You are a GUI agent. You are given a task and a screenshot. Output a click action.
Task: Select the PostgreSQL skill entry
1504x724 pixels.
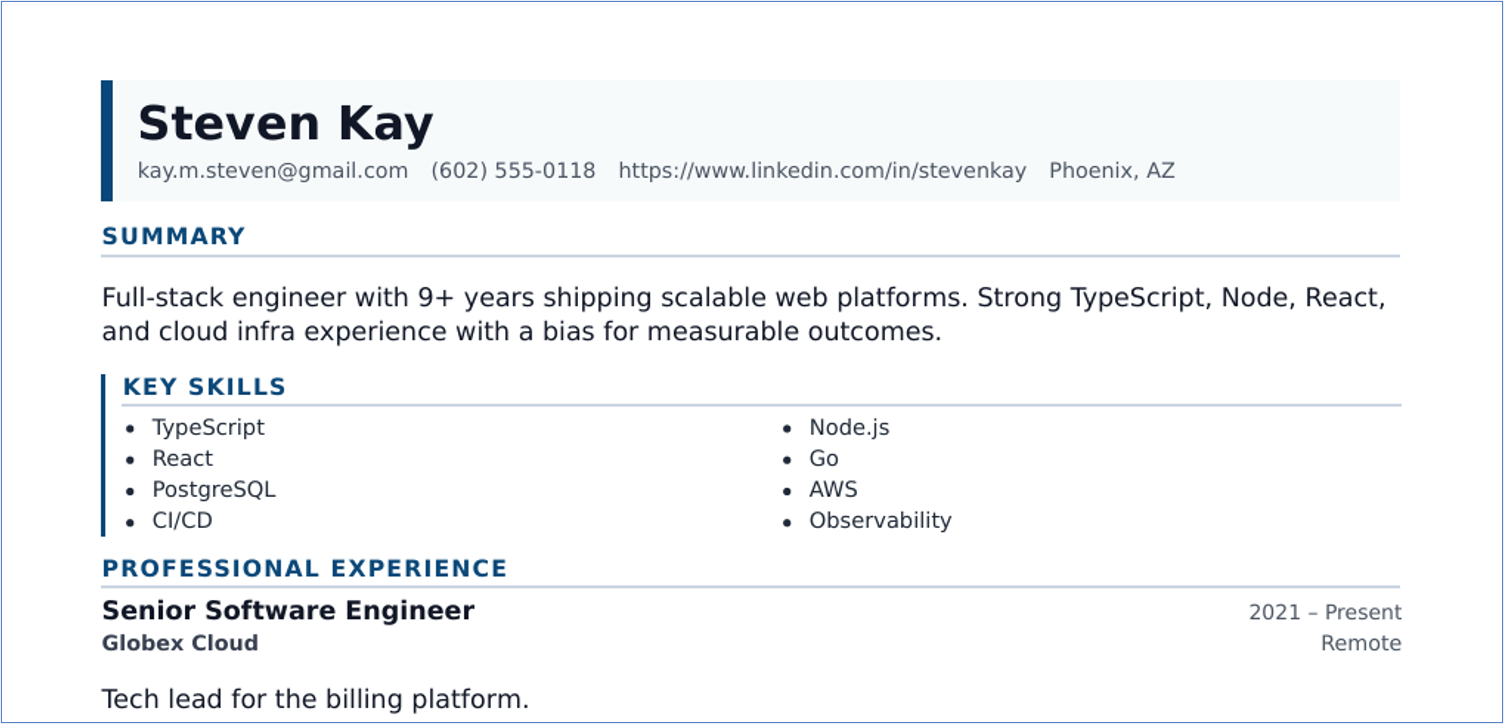[213, 490]
